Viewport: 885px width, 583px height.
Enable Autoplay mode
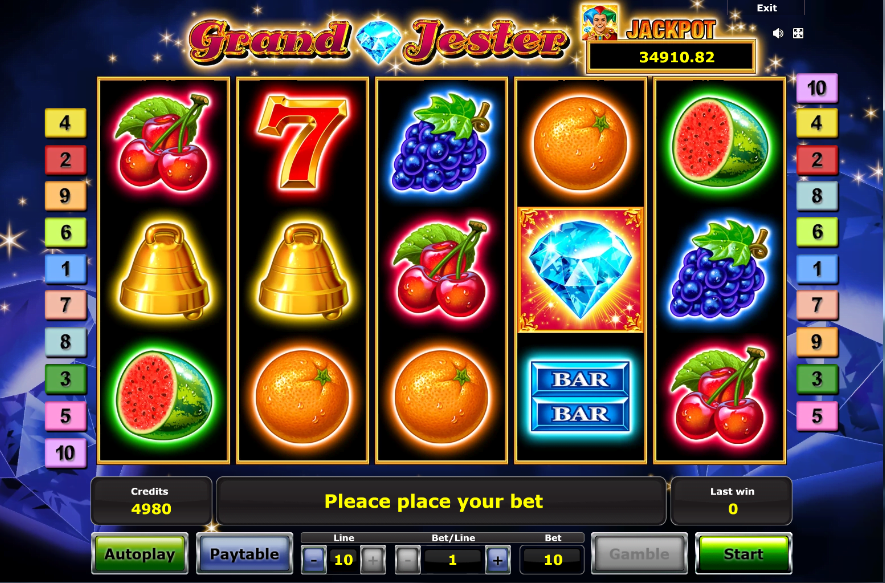[139, 554]
